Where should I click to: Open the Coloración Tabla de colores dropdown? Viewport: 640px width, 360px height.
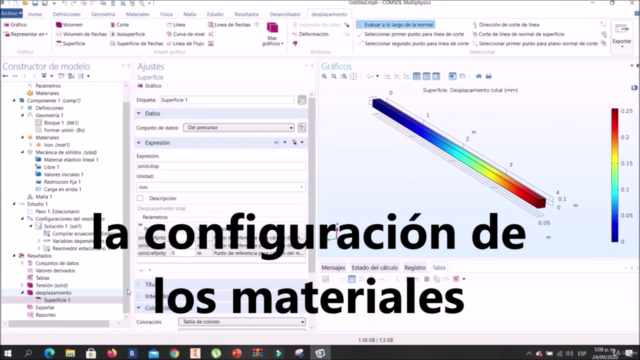pyautogui.click(x=242, y=322)
